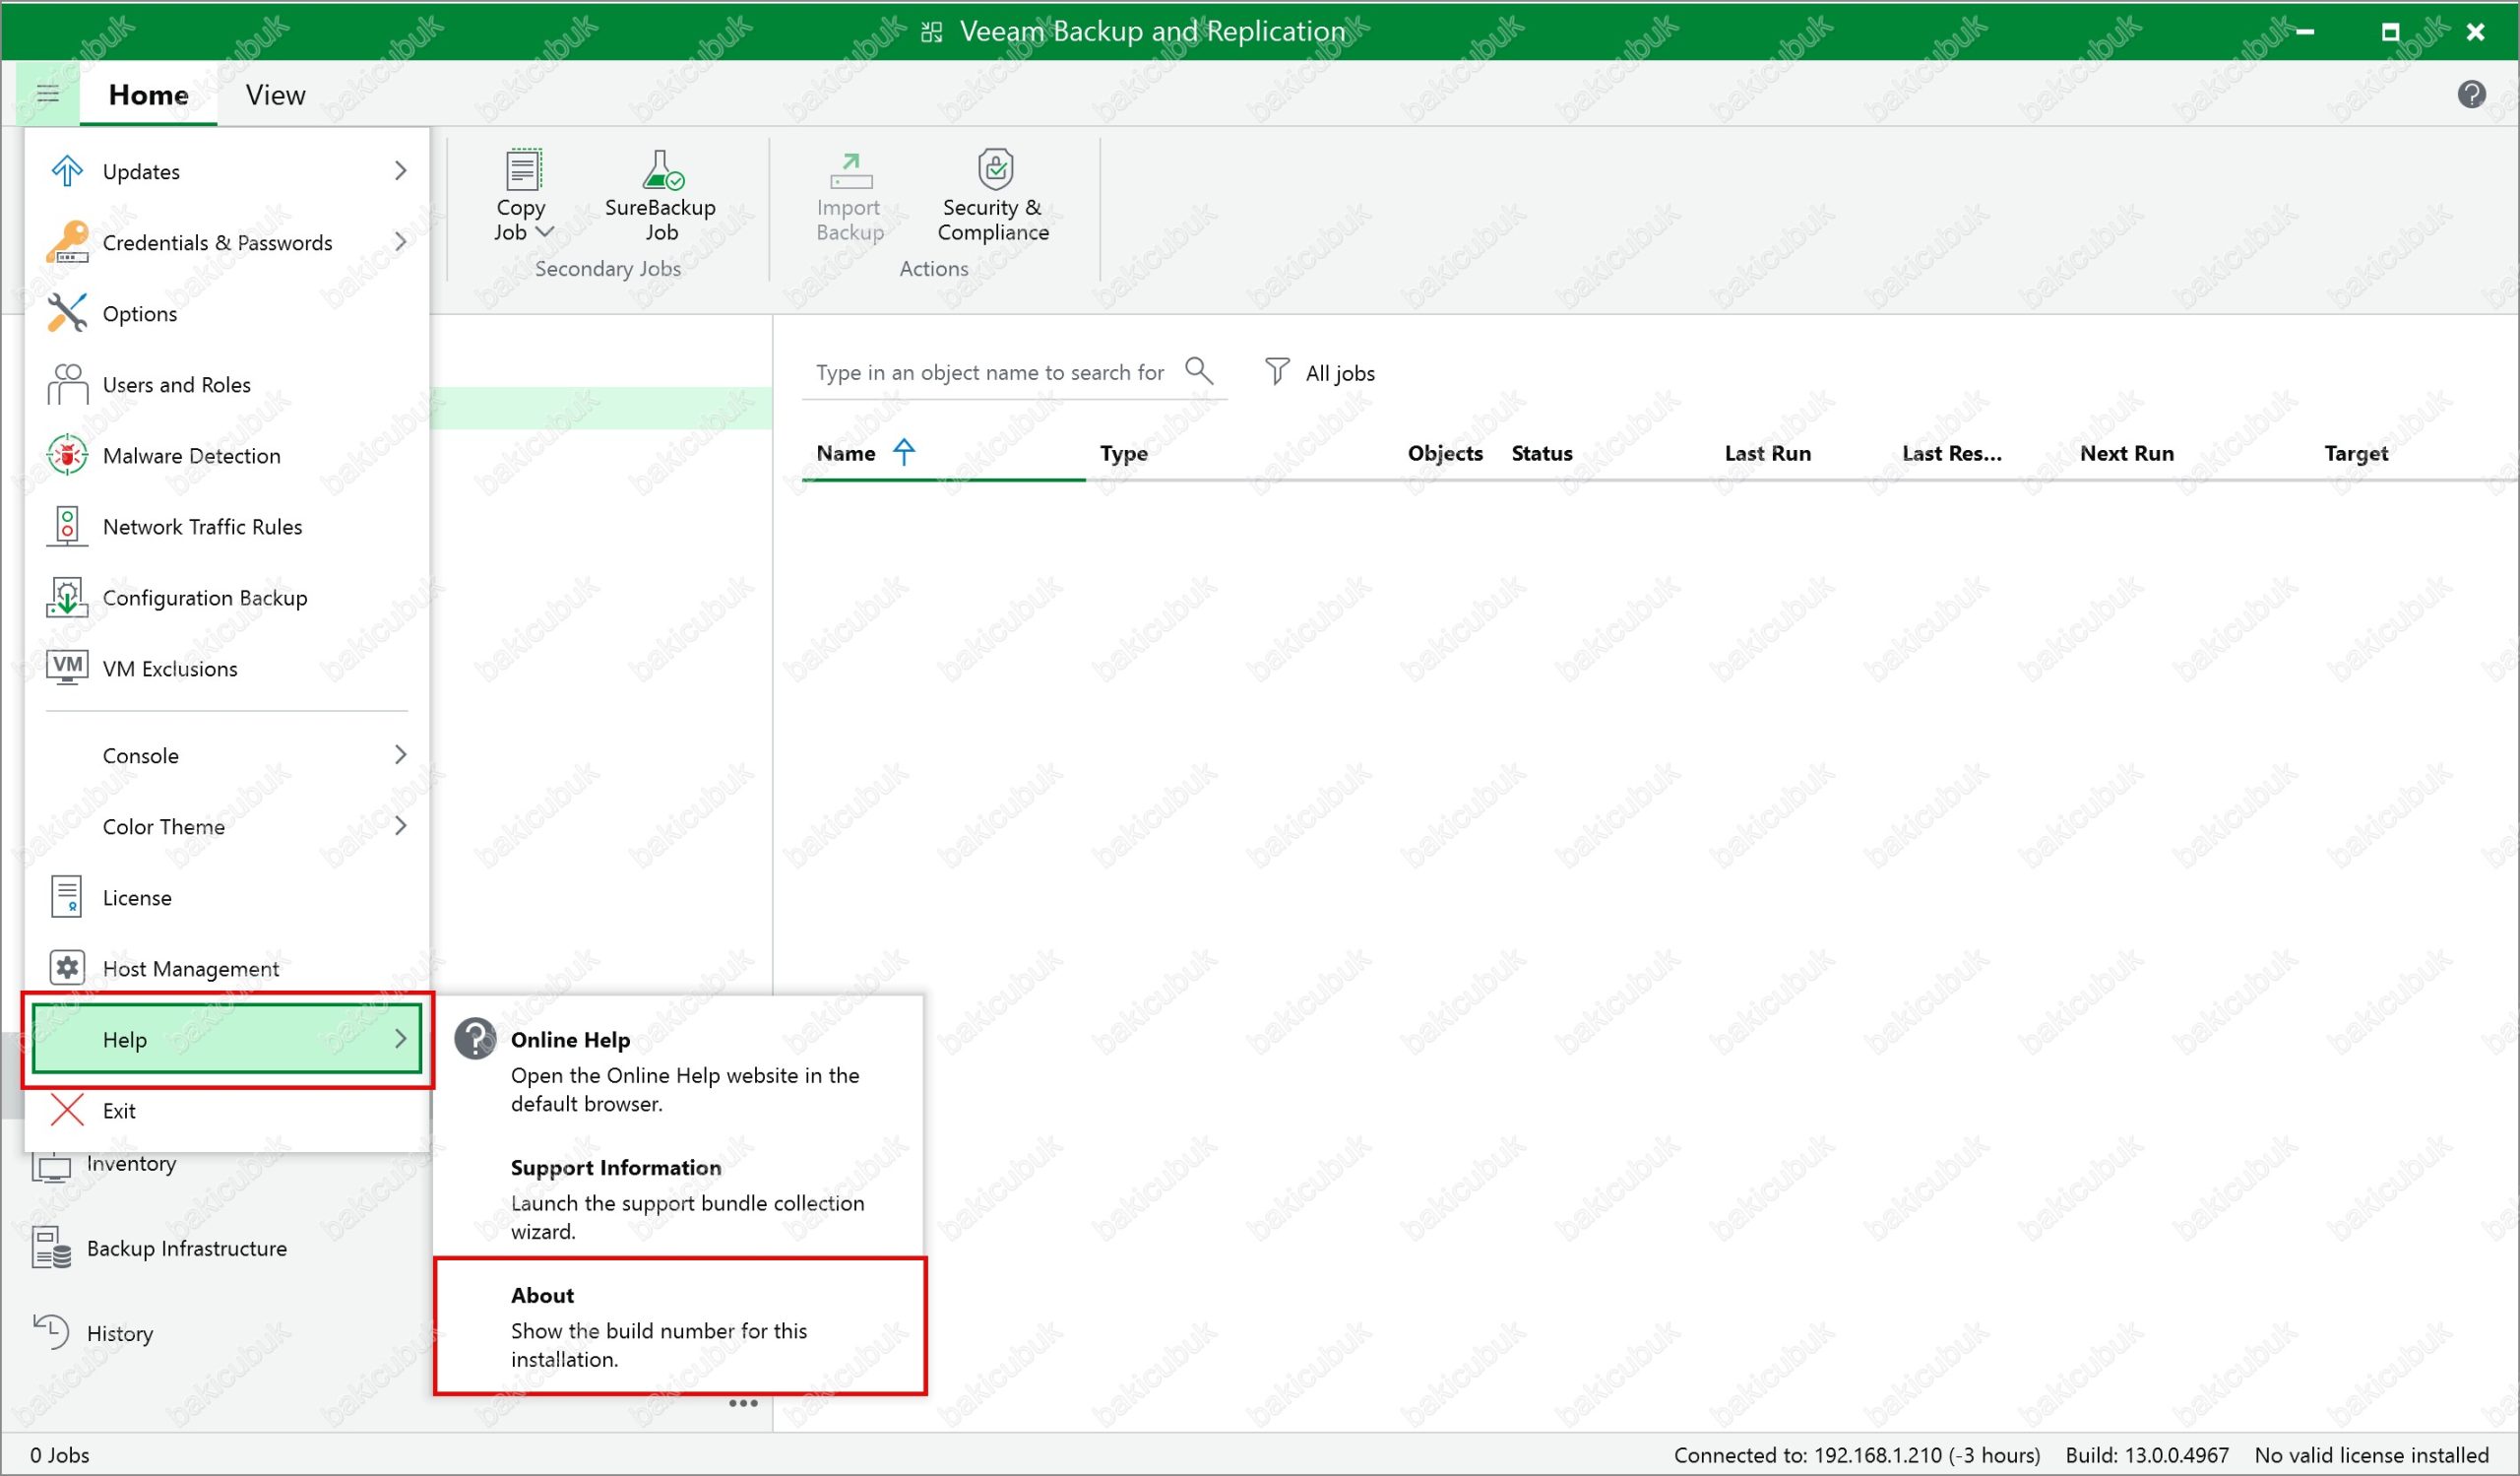
Task: Open the hamburger main menu button
Action: [x=48, y=94]
